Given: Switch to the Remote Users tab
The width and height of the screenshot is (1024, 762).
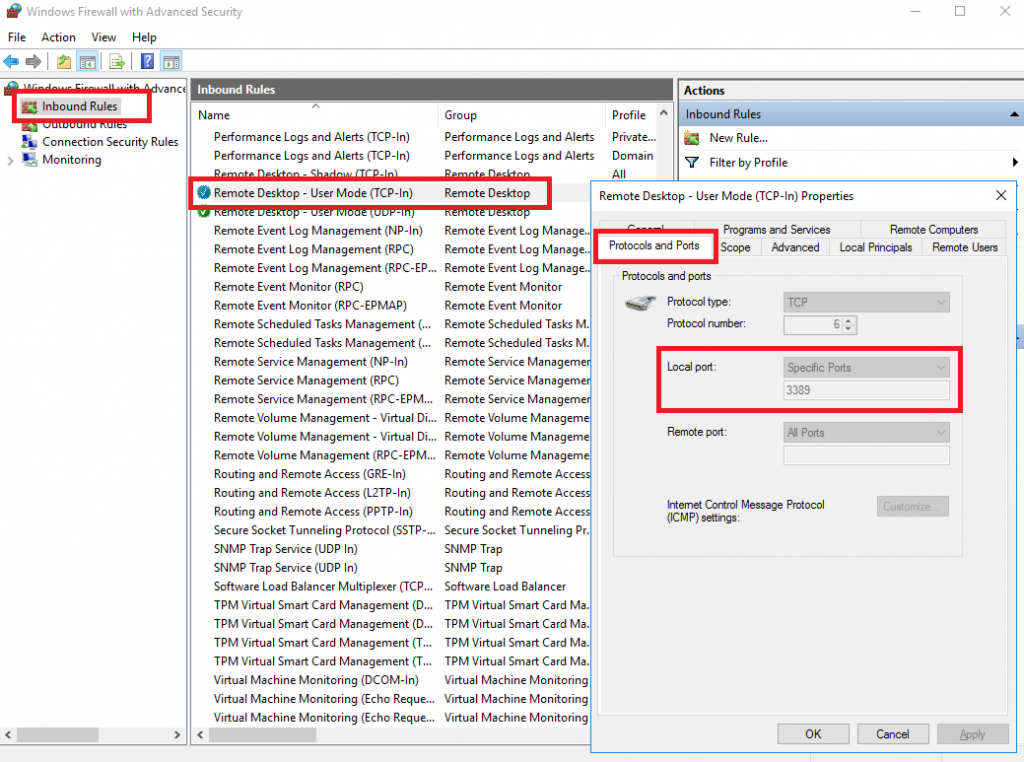Looking at the screenshot, I should 964,247.
